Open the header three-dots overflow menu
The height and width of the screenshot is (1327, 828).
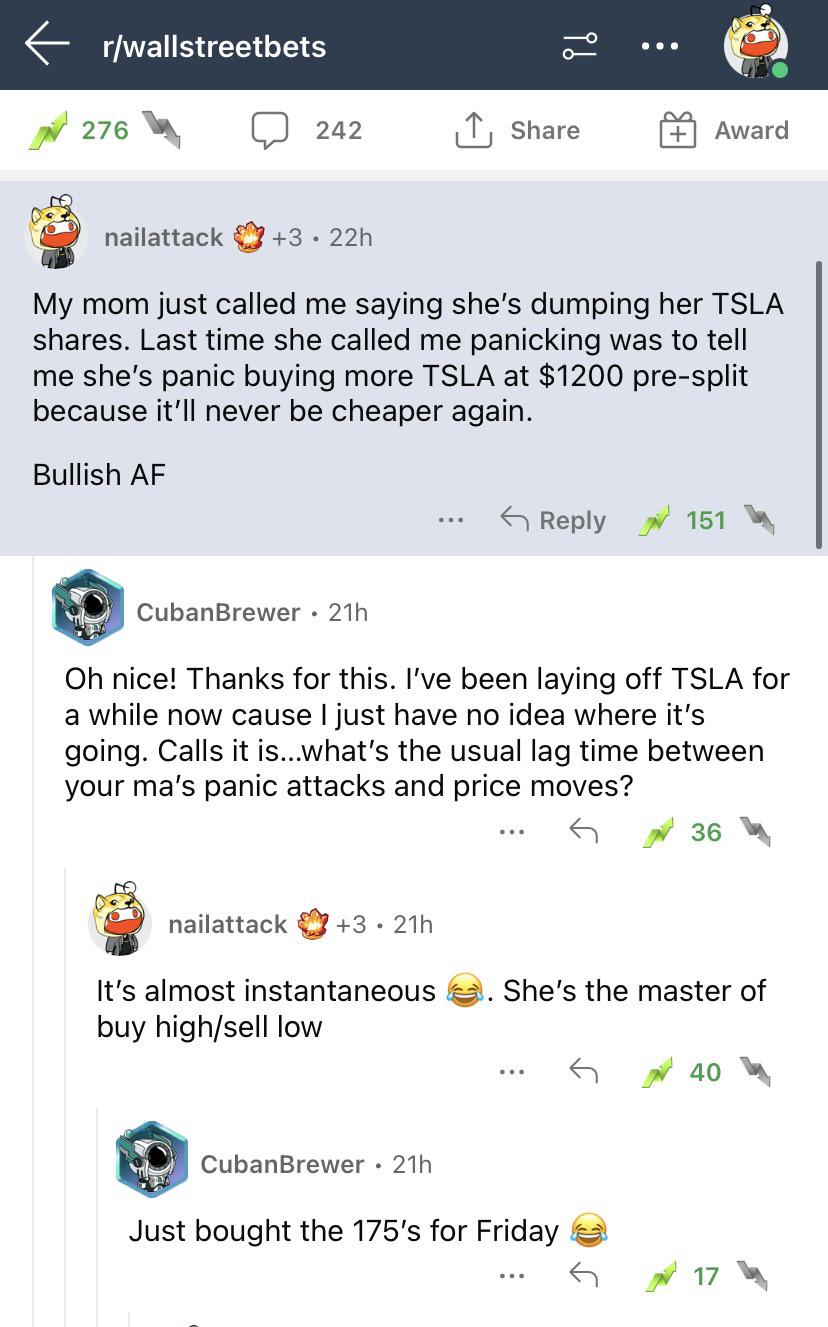(660, 45)
